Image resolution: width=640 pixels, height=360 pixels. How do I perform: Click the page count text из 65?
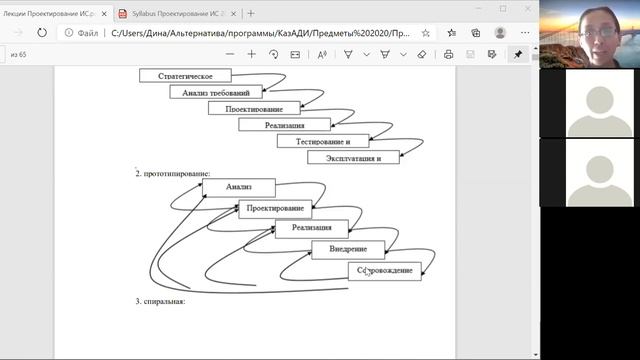click(18, 54)
